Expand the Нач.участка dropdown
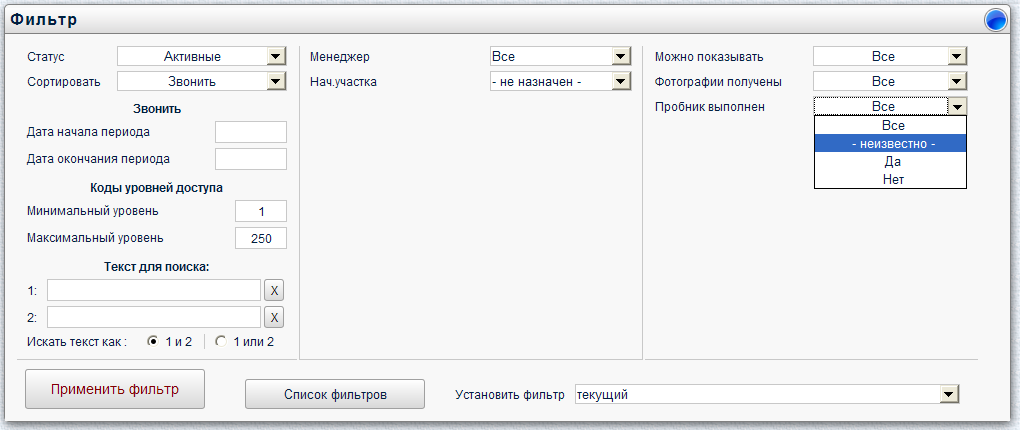Image resolution: width=1020 pixels, height=430 pixels. pos(561,81)
